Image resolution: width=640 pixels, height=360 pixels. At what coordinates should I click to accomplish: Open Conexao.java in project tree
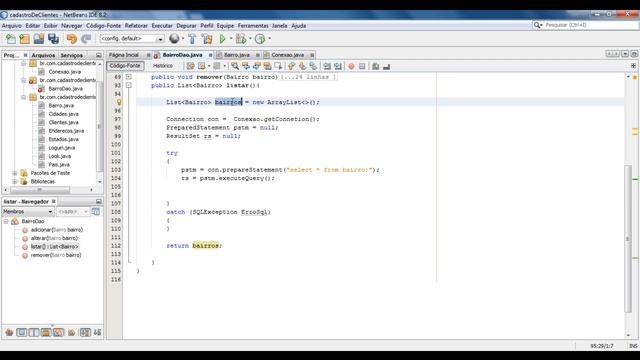click(x=64, y=72)
